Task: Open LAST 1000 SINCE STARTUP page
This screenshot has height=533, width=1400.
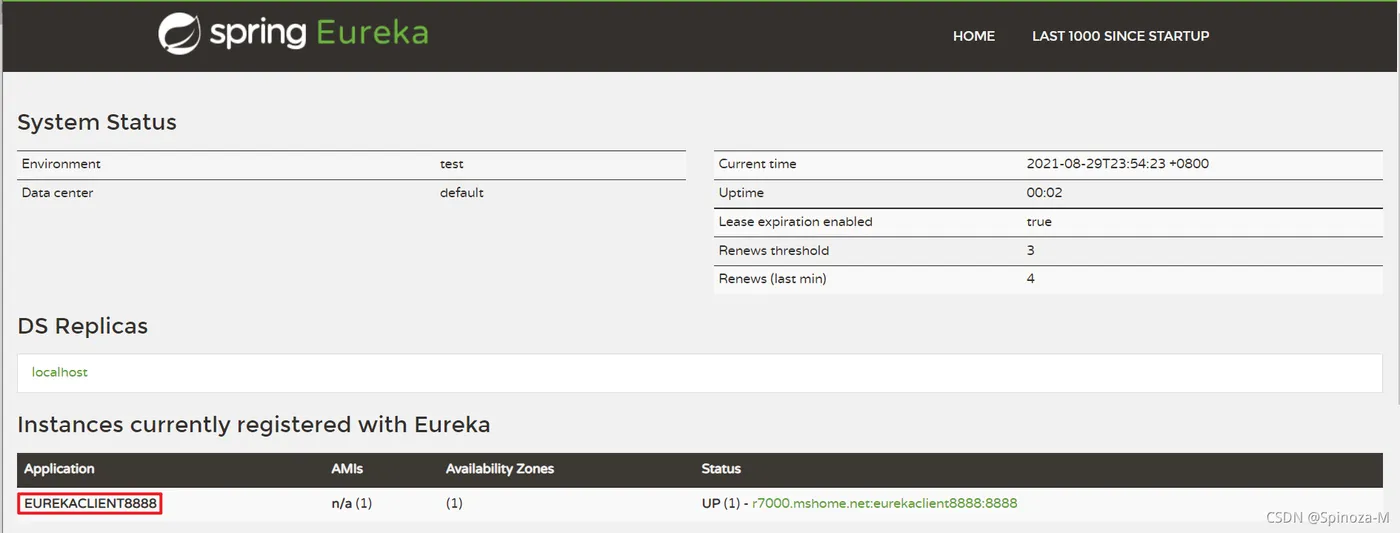Action: pyautogui.click(x=1121, y=36)
